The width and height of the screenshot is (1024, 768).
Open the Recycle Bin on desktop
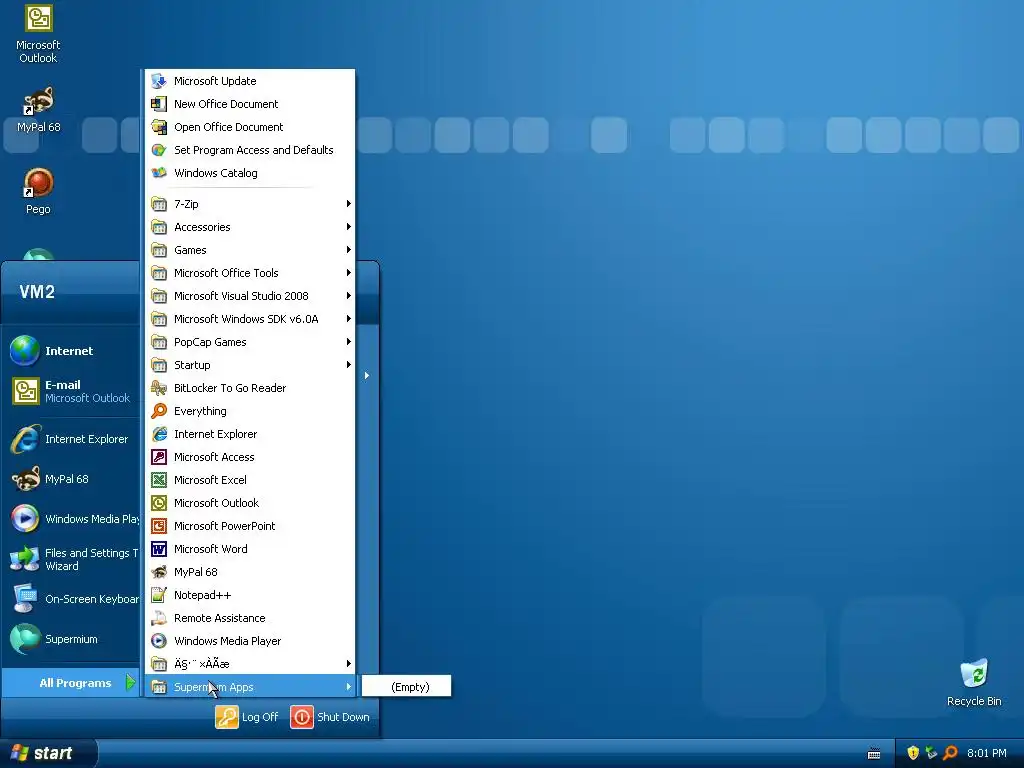pyautogui.click(x=974, y=683)
